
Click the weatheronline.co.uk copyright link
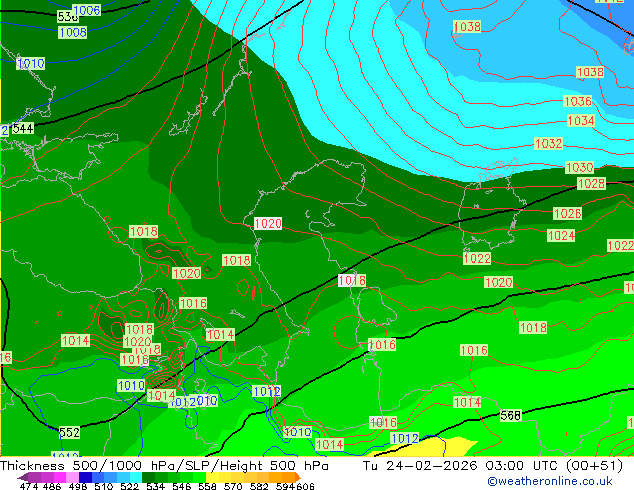tap(549, 482)
